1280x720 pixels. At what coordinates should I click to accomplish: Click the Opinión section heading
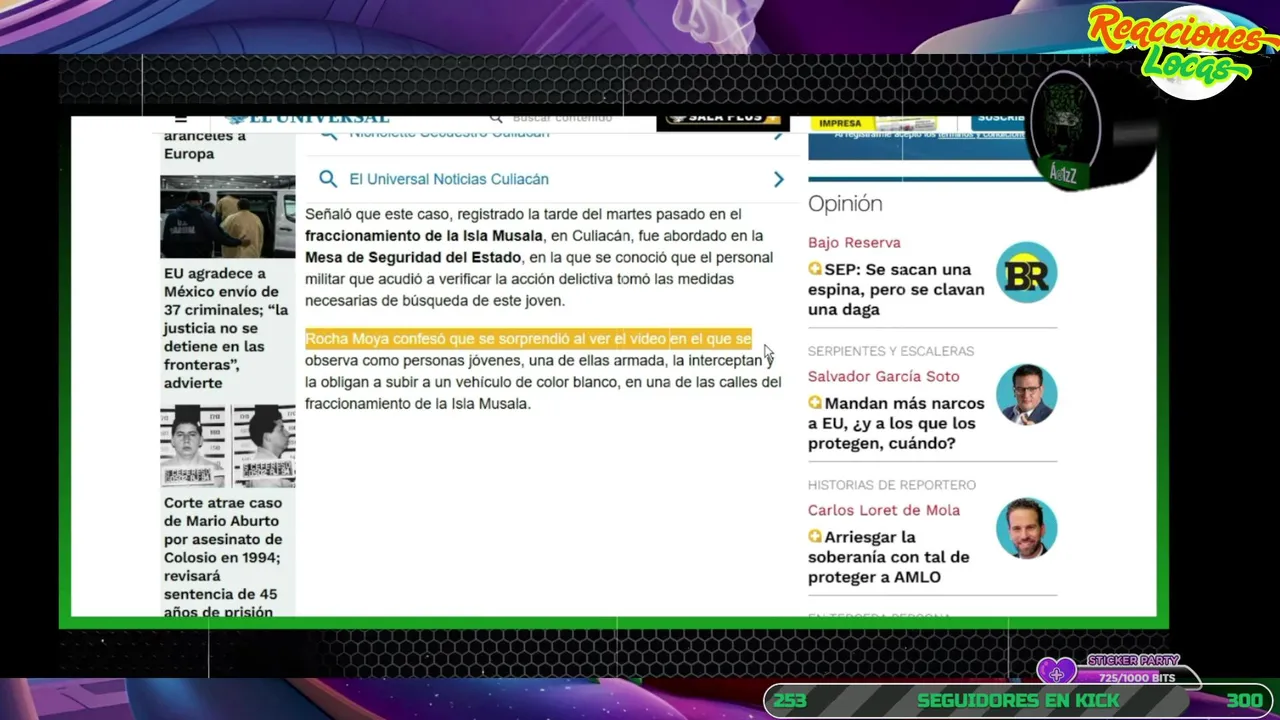(x=845, y=203)
